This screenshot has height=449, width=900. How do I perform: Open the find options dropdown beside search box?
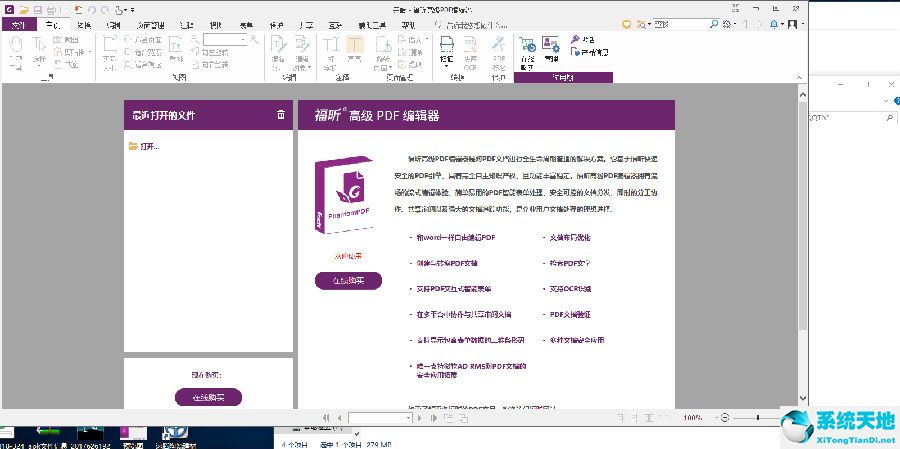coord(649,24)
